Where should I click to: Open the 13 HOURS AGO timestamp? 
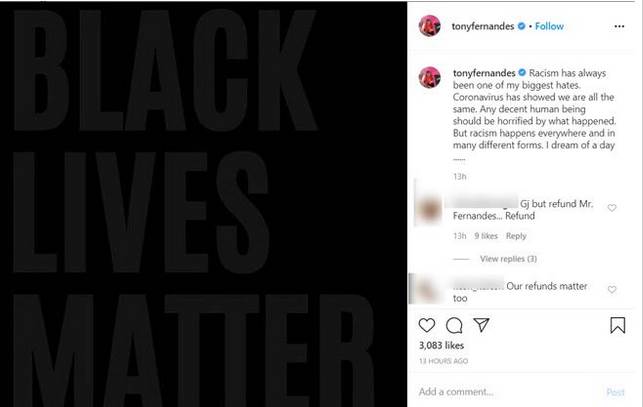tap(443, 361)
